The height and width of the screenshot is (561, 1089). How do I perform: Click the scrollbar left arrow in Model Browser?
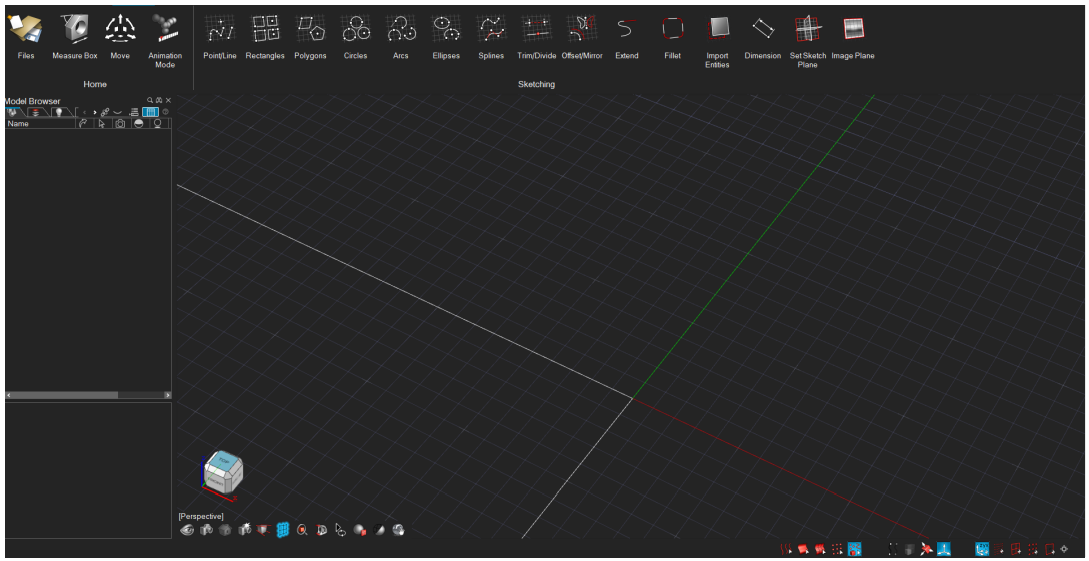tap(9, 395)
